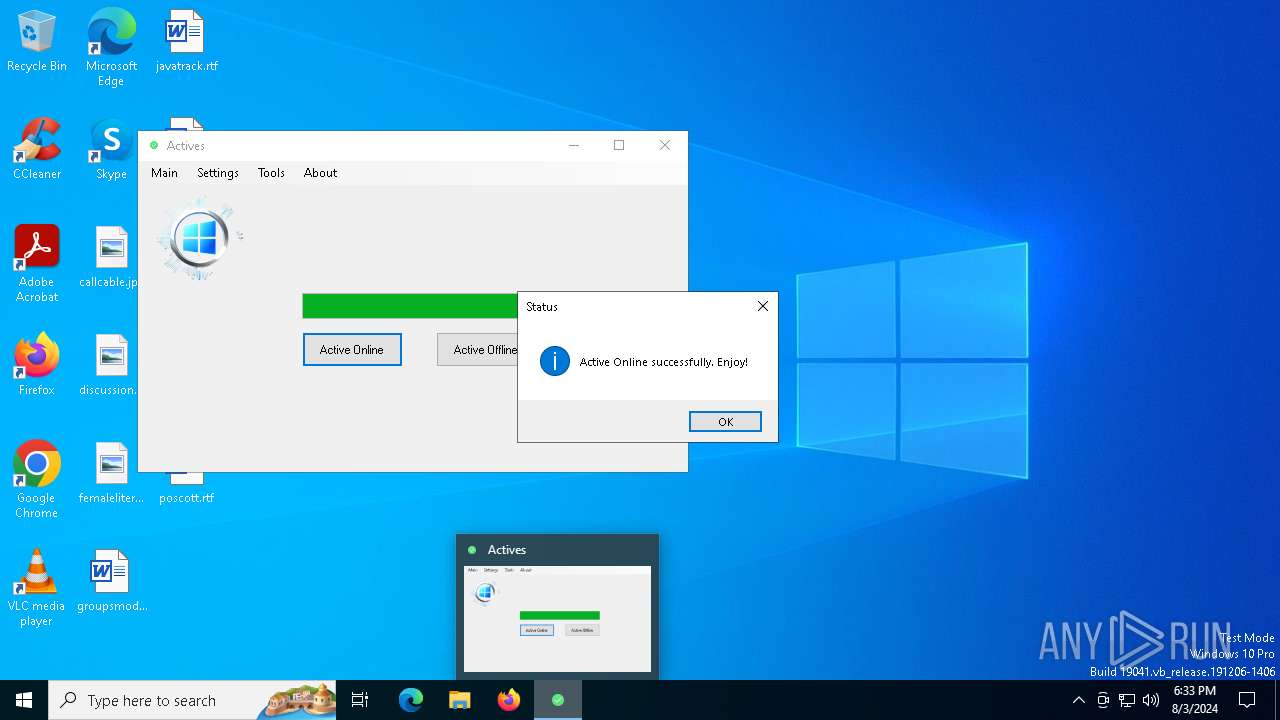Image resolution: width=1280 pixels, height=720 pixels.
Task: Select the VLC media player shortcut
Action: point(37,588)
